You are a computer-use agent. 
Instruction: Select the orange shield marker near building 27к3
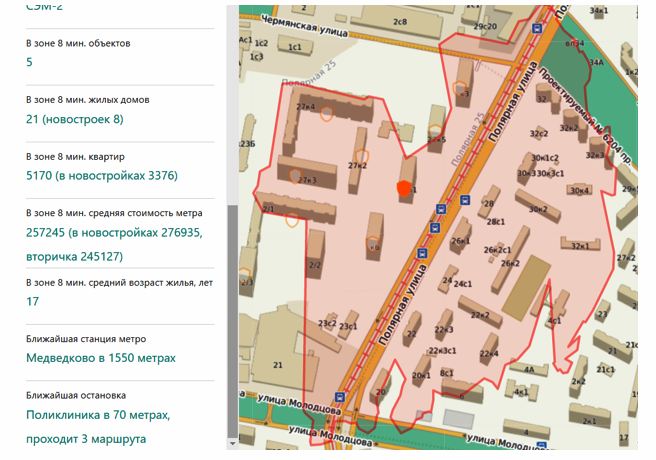(x=293, y=176)
